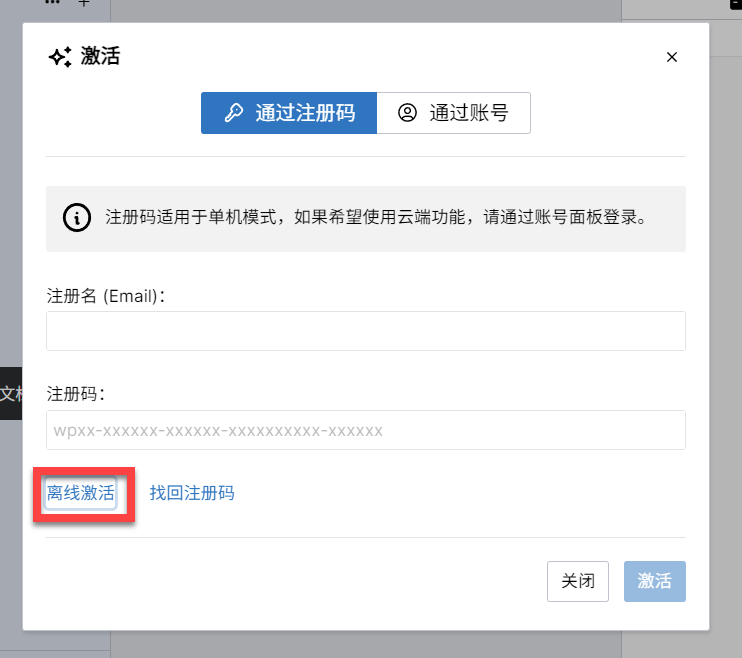Image resolution: width=742 pixels, height=658 pixels.
Task: Click the 注册名 (Email) field label
Action: 106,296
